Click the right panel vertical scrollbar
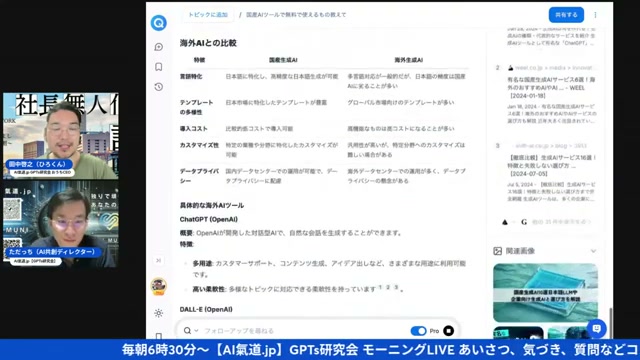 point(611,322)
